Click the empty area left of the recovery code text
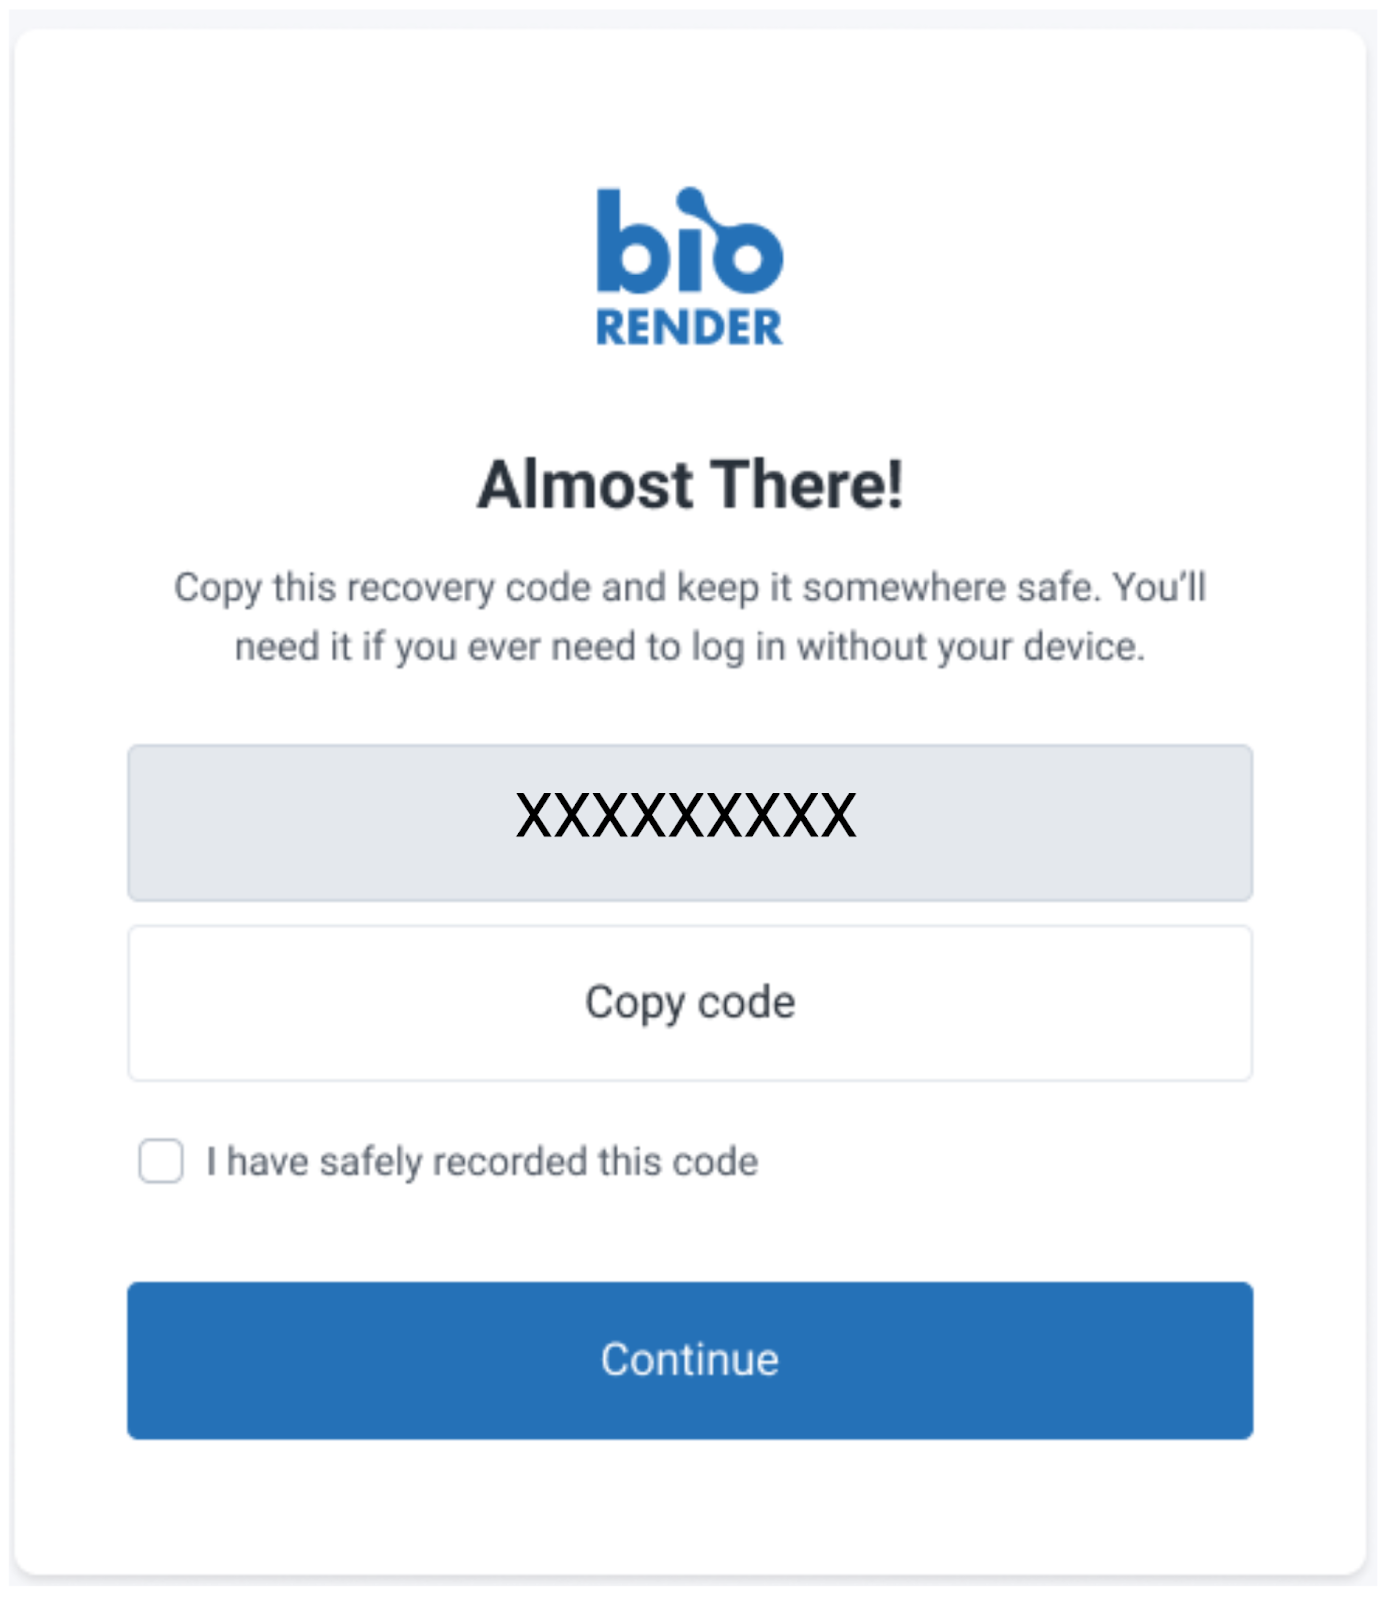 click(x=320, y=822)
